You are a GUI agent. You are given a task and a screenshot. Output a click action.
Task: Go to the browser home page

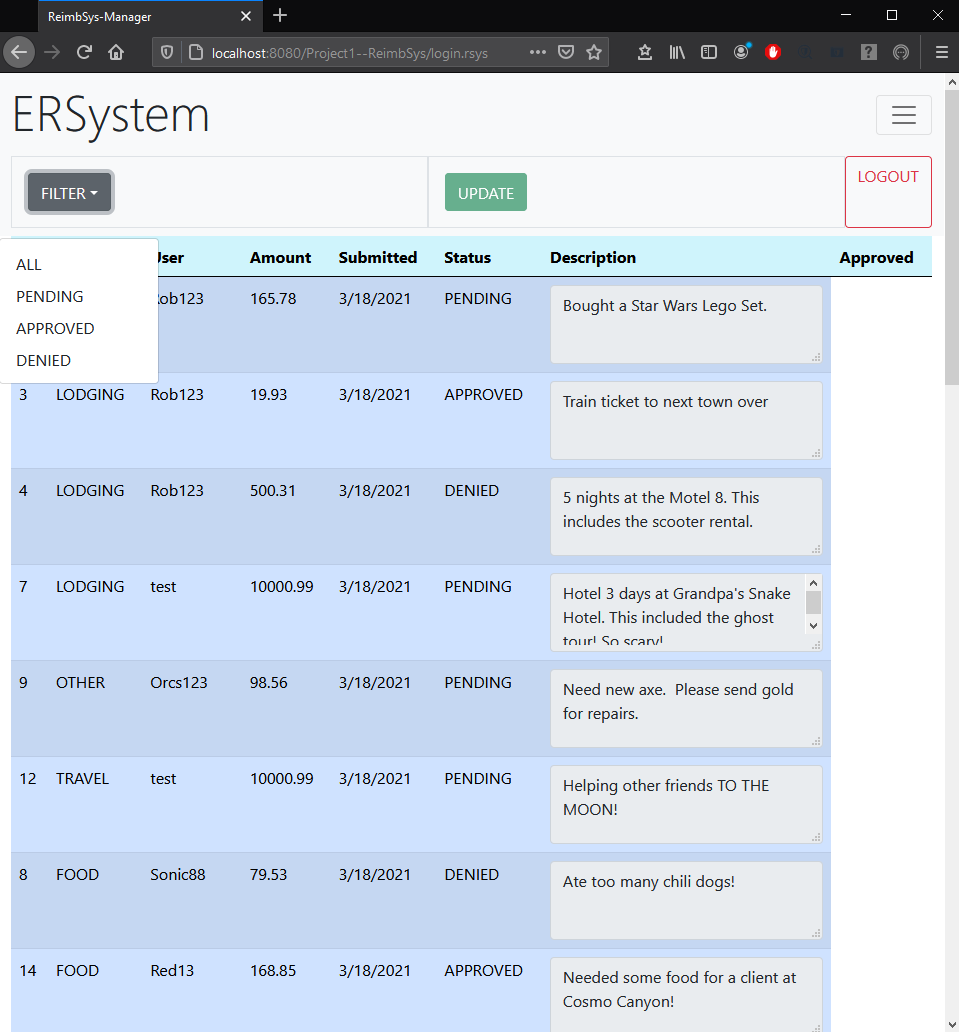point(115,52)
